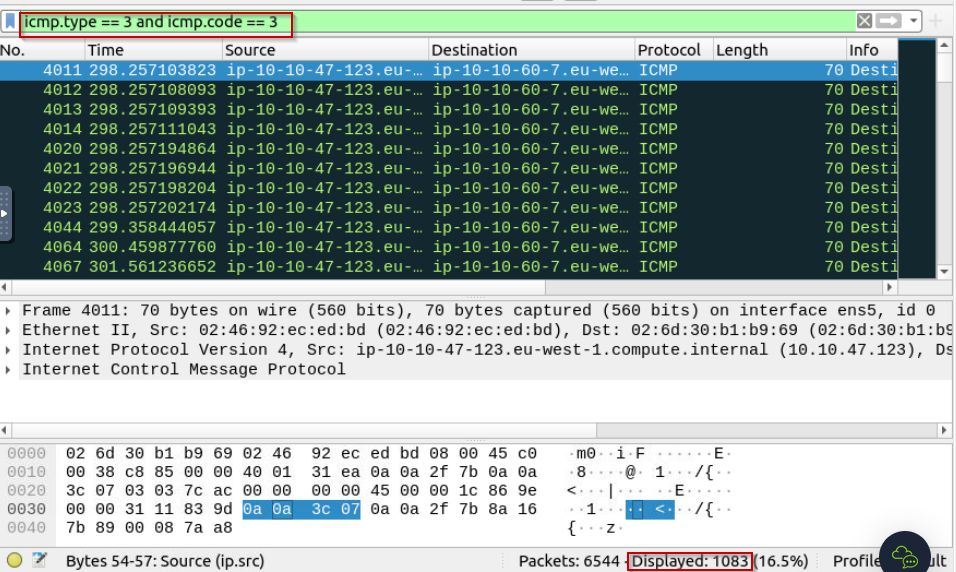Viewport: 956px width, 572px height.
Task: Expand the collapsed side panel handle
Action: tap(5, 213)
